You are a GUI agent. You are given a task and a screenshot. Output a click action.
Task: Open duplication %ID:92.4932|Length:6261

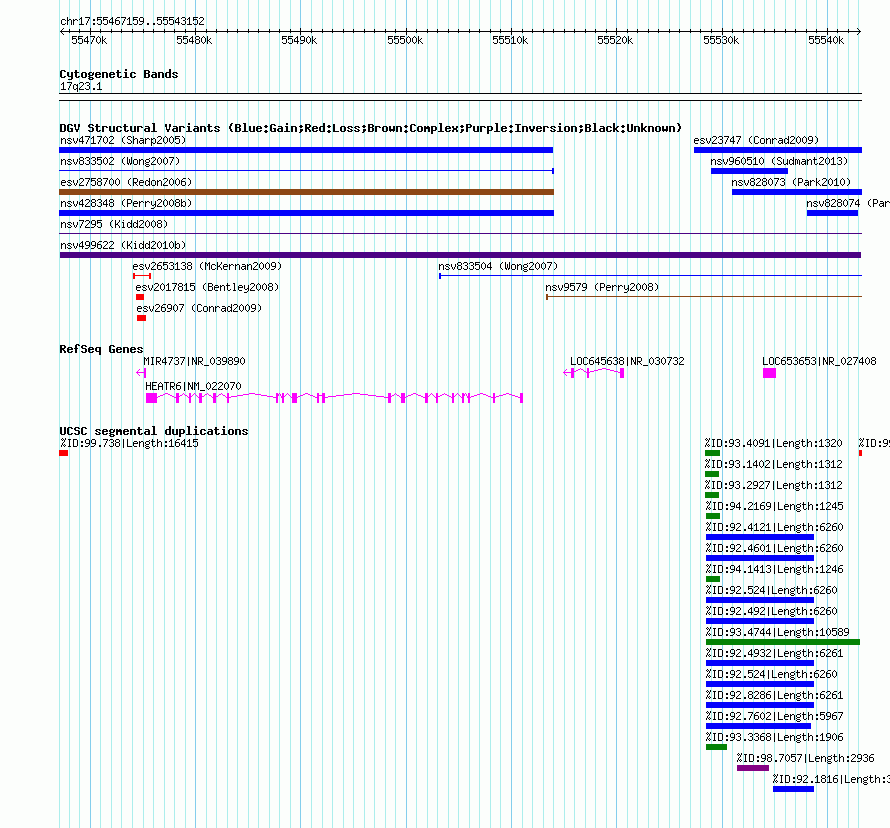click(x=760, y=663)
